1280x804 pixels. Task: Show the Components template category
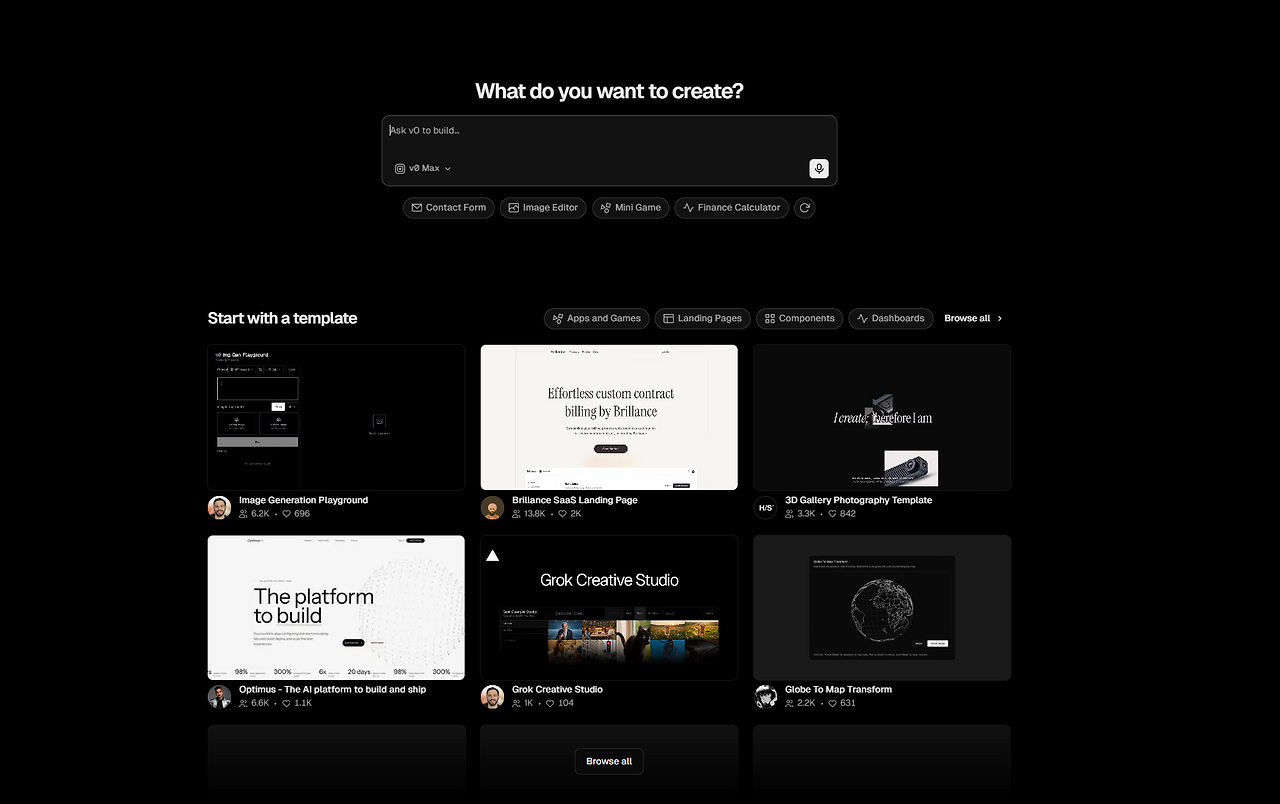[x=800, y=319]
